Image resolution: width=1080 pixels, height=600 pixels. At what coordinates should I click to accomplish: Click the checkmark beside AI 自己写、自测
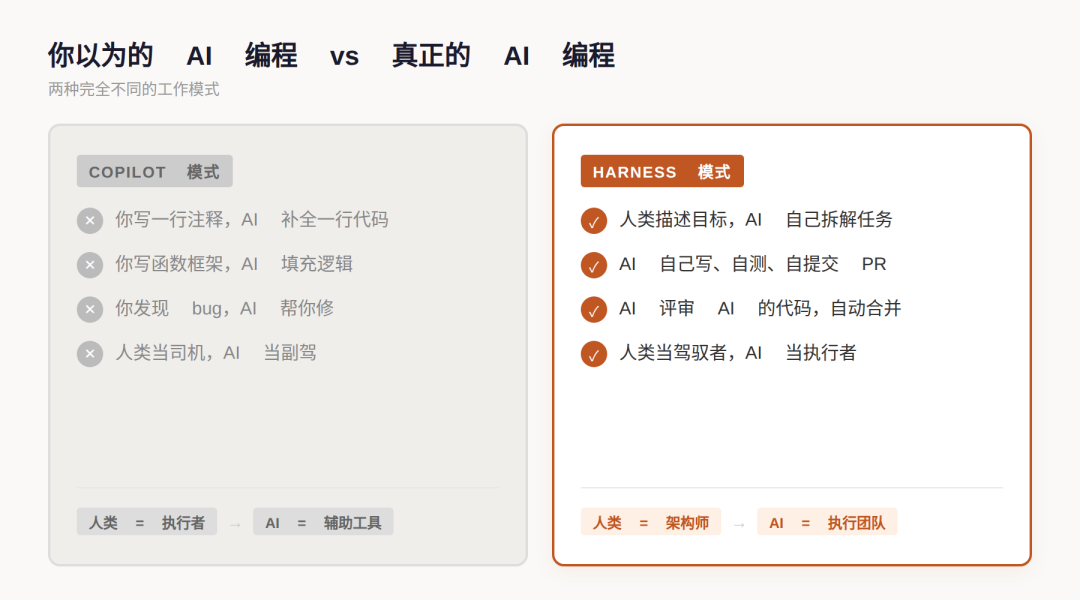[x=594, y=265]
